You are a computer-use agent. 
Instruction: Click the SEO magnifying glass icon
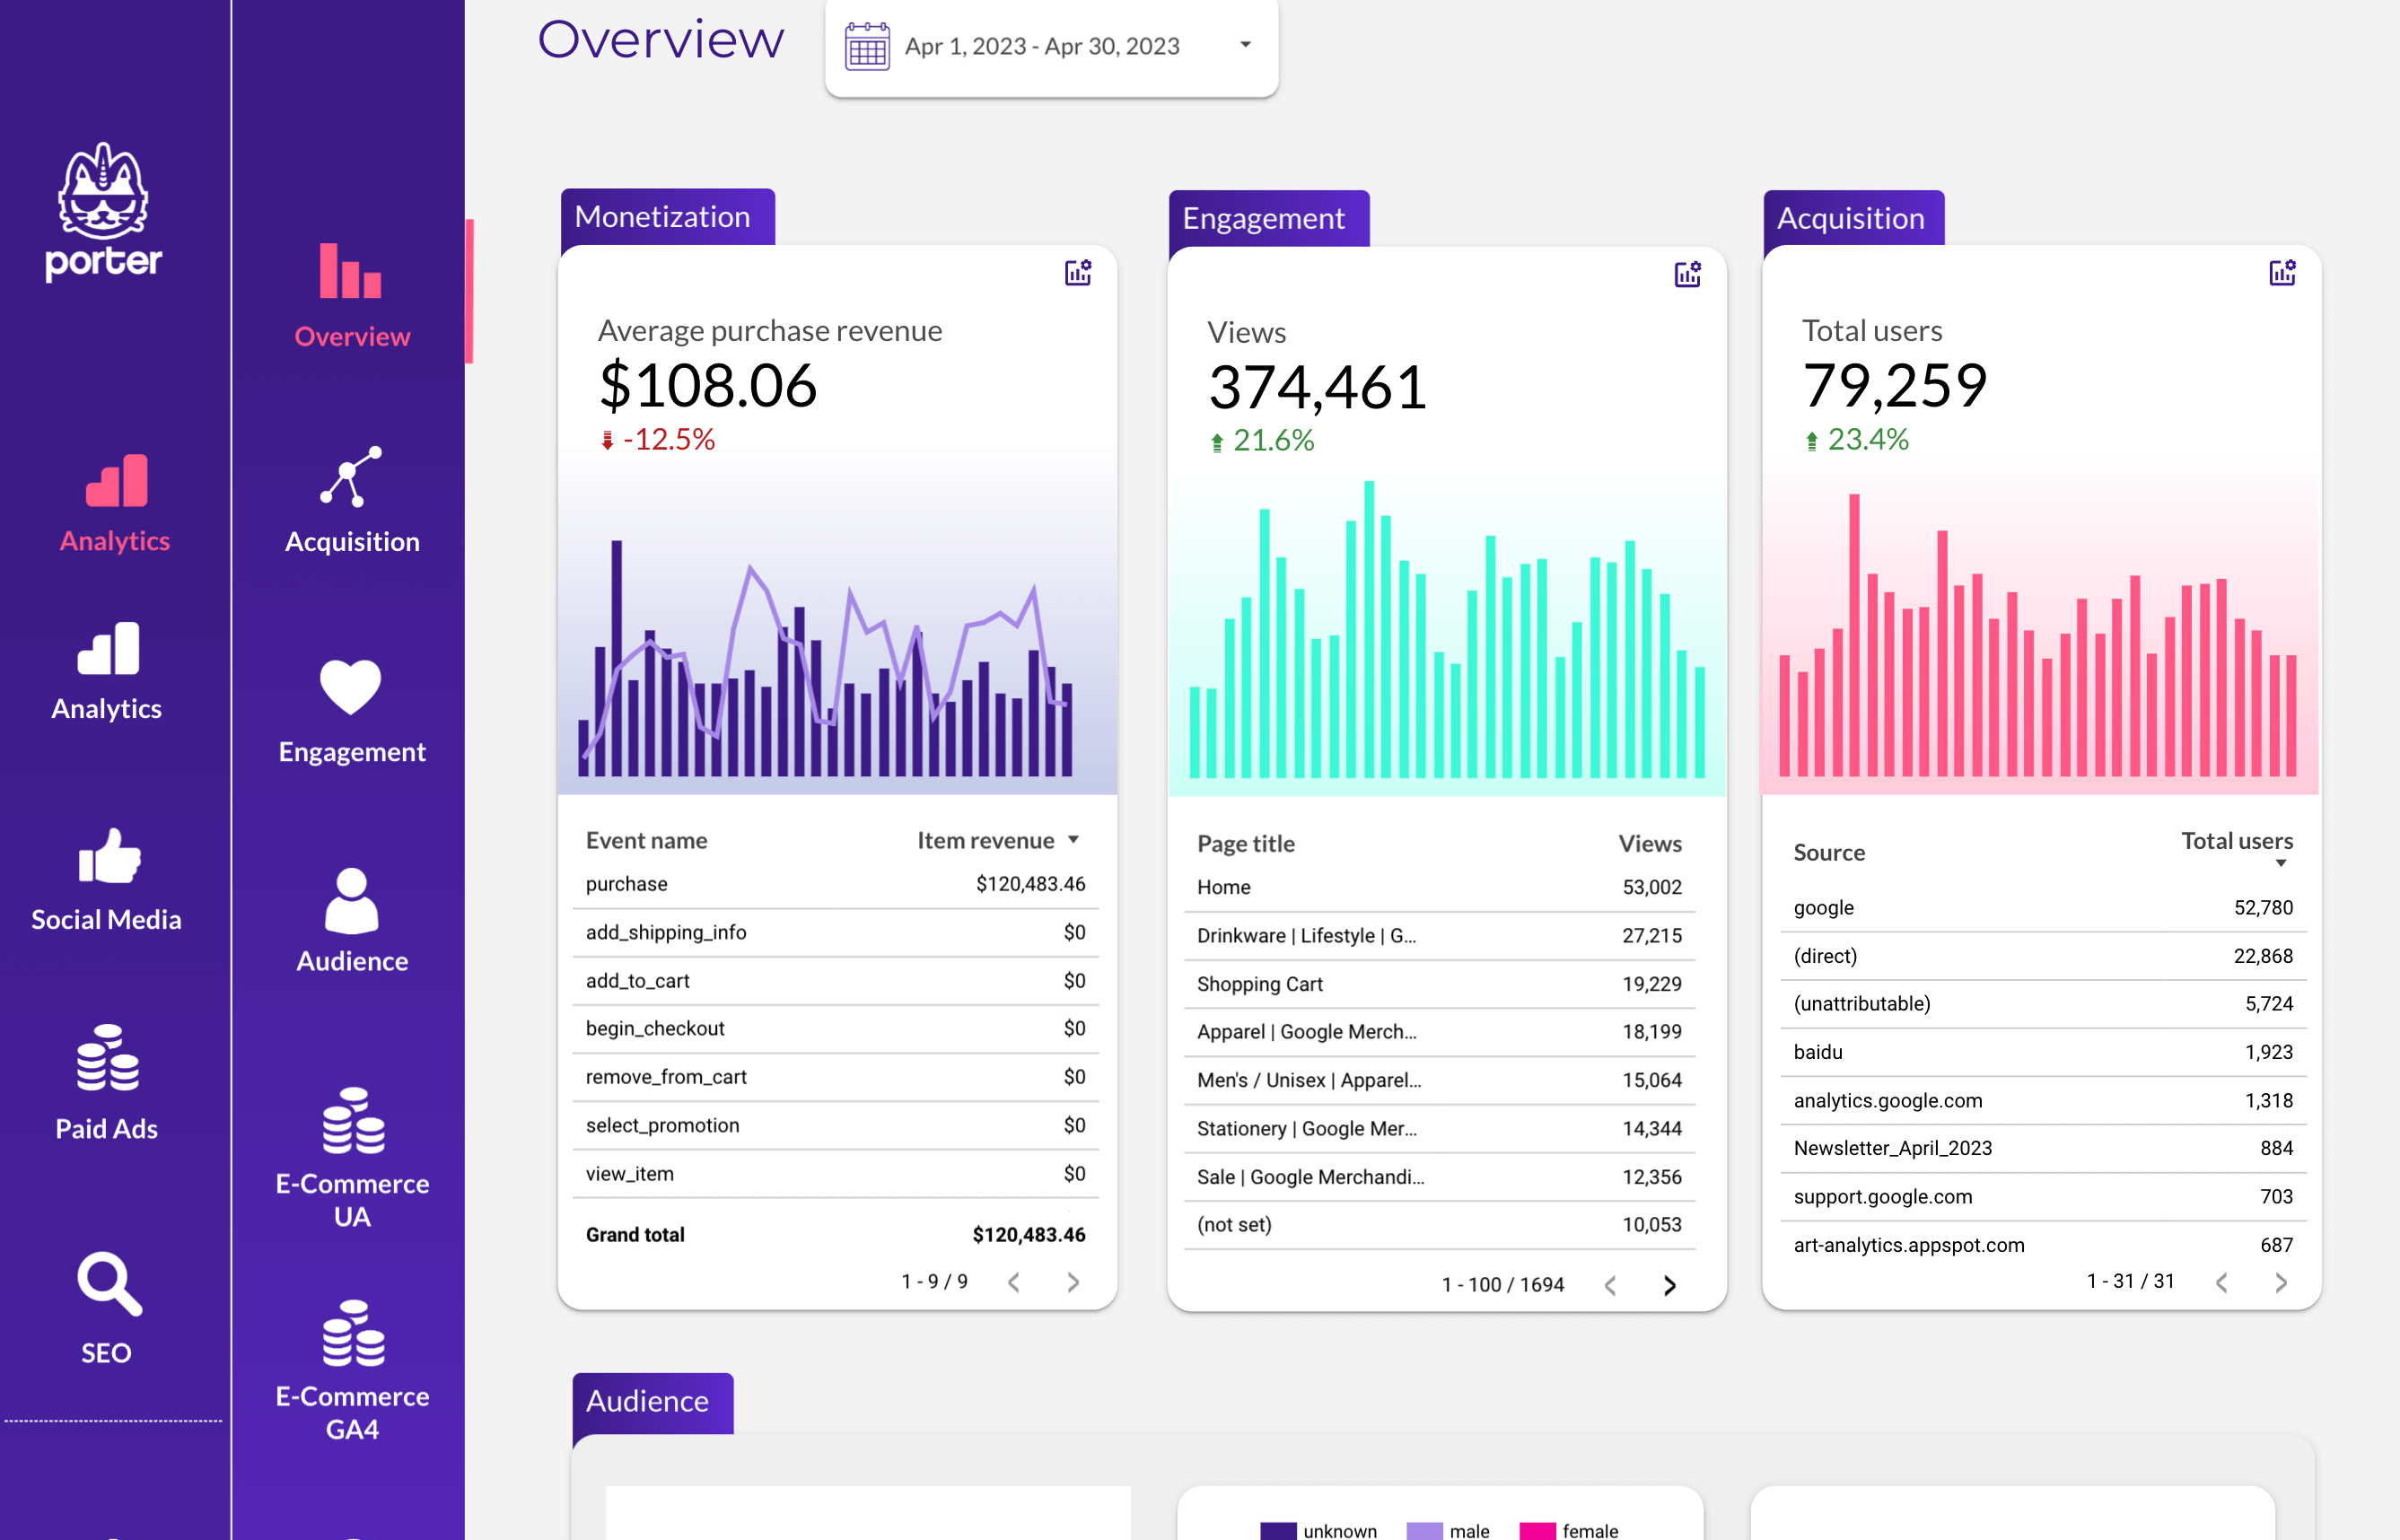coord(108,1284)
